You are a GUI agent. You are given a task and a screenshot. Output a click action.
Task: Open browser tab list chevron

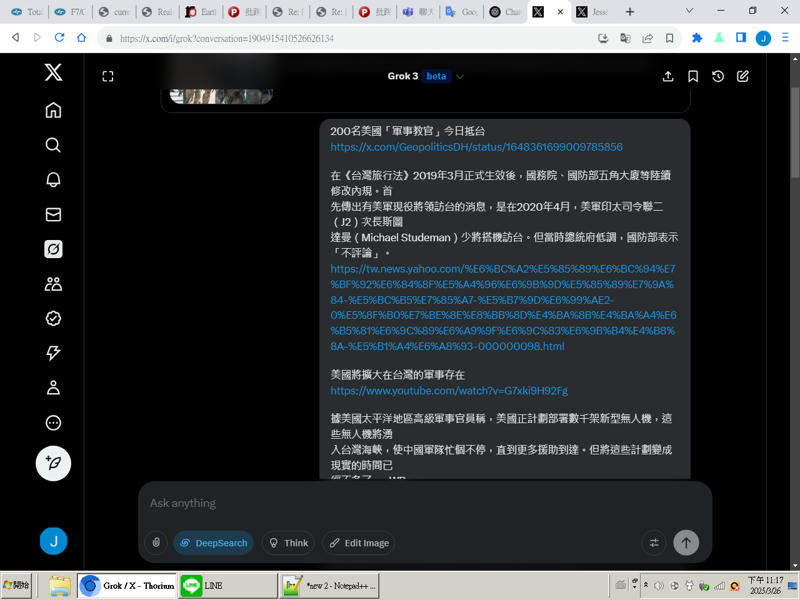(x=689, y=11)
